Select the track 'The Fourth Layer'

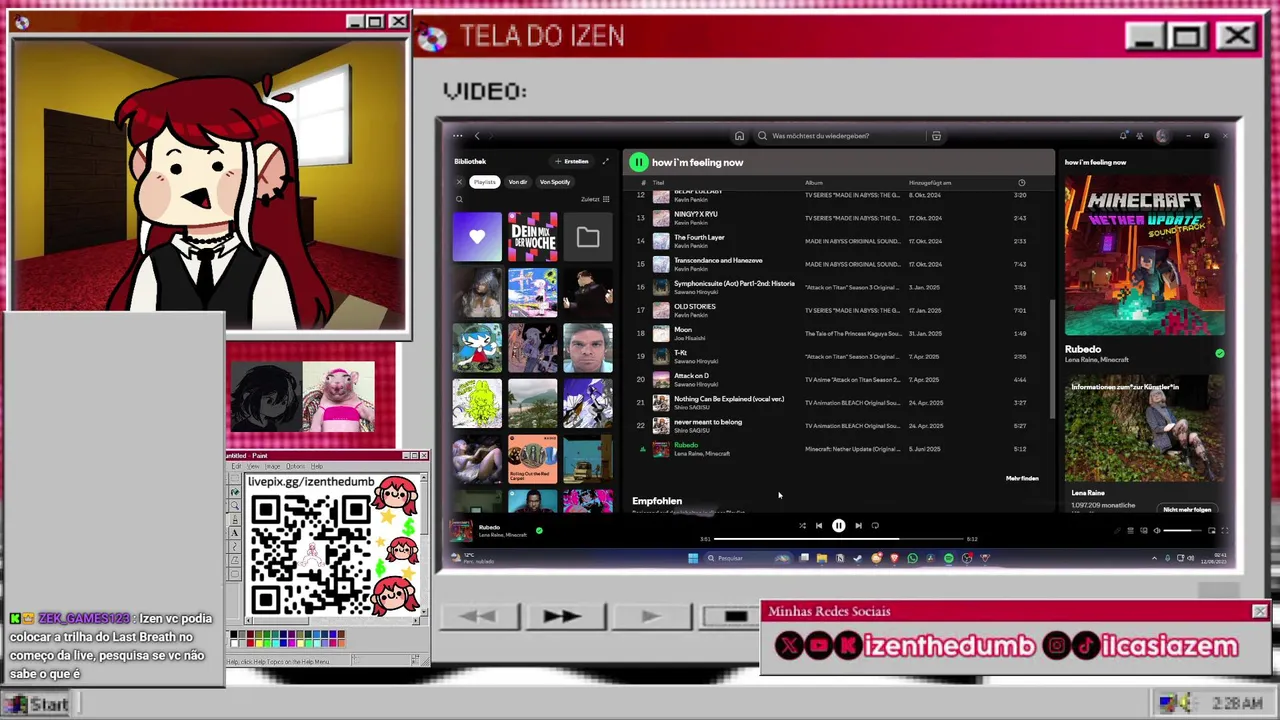tap(699, 237)
